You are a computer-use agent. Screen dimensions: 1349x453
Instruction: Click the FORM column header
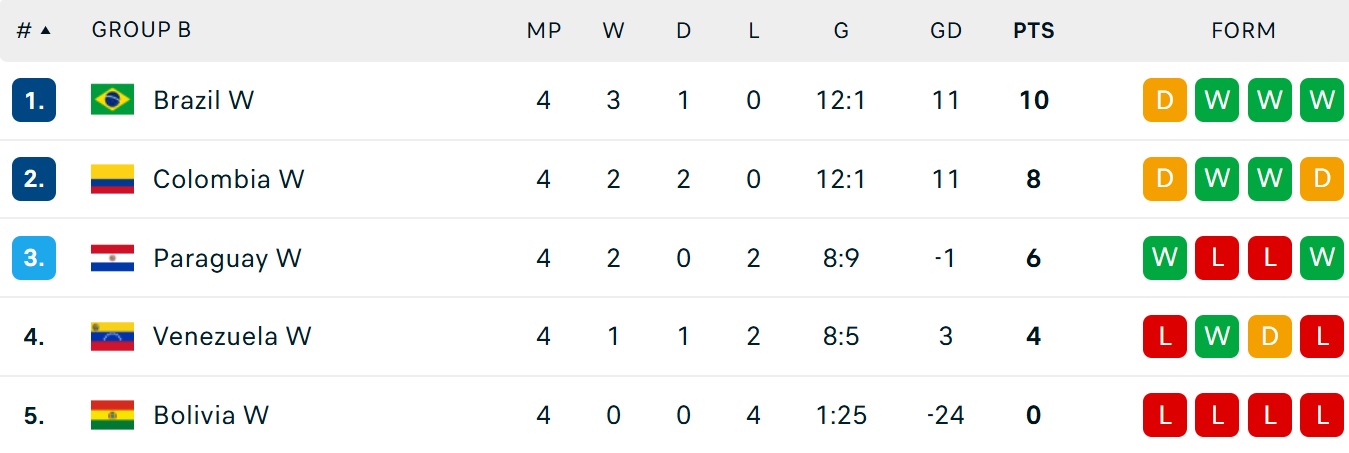[1244, 31]
